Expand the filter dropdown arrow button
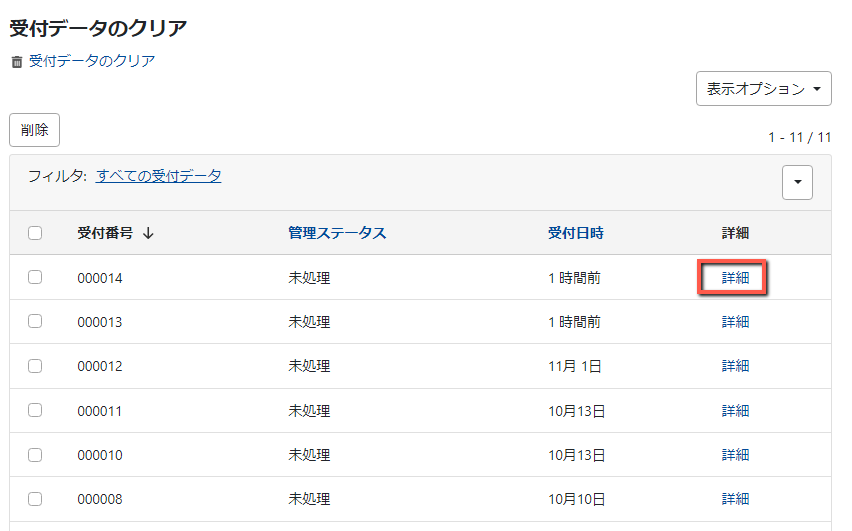 click(x=797, y=182)
